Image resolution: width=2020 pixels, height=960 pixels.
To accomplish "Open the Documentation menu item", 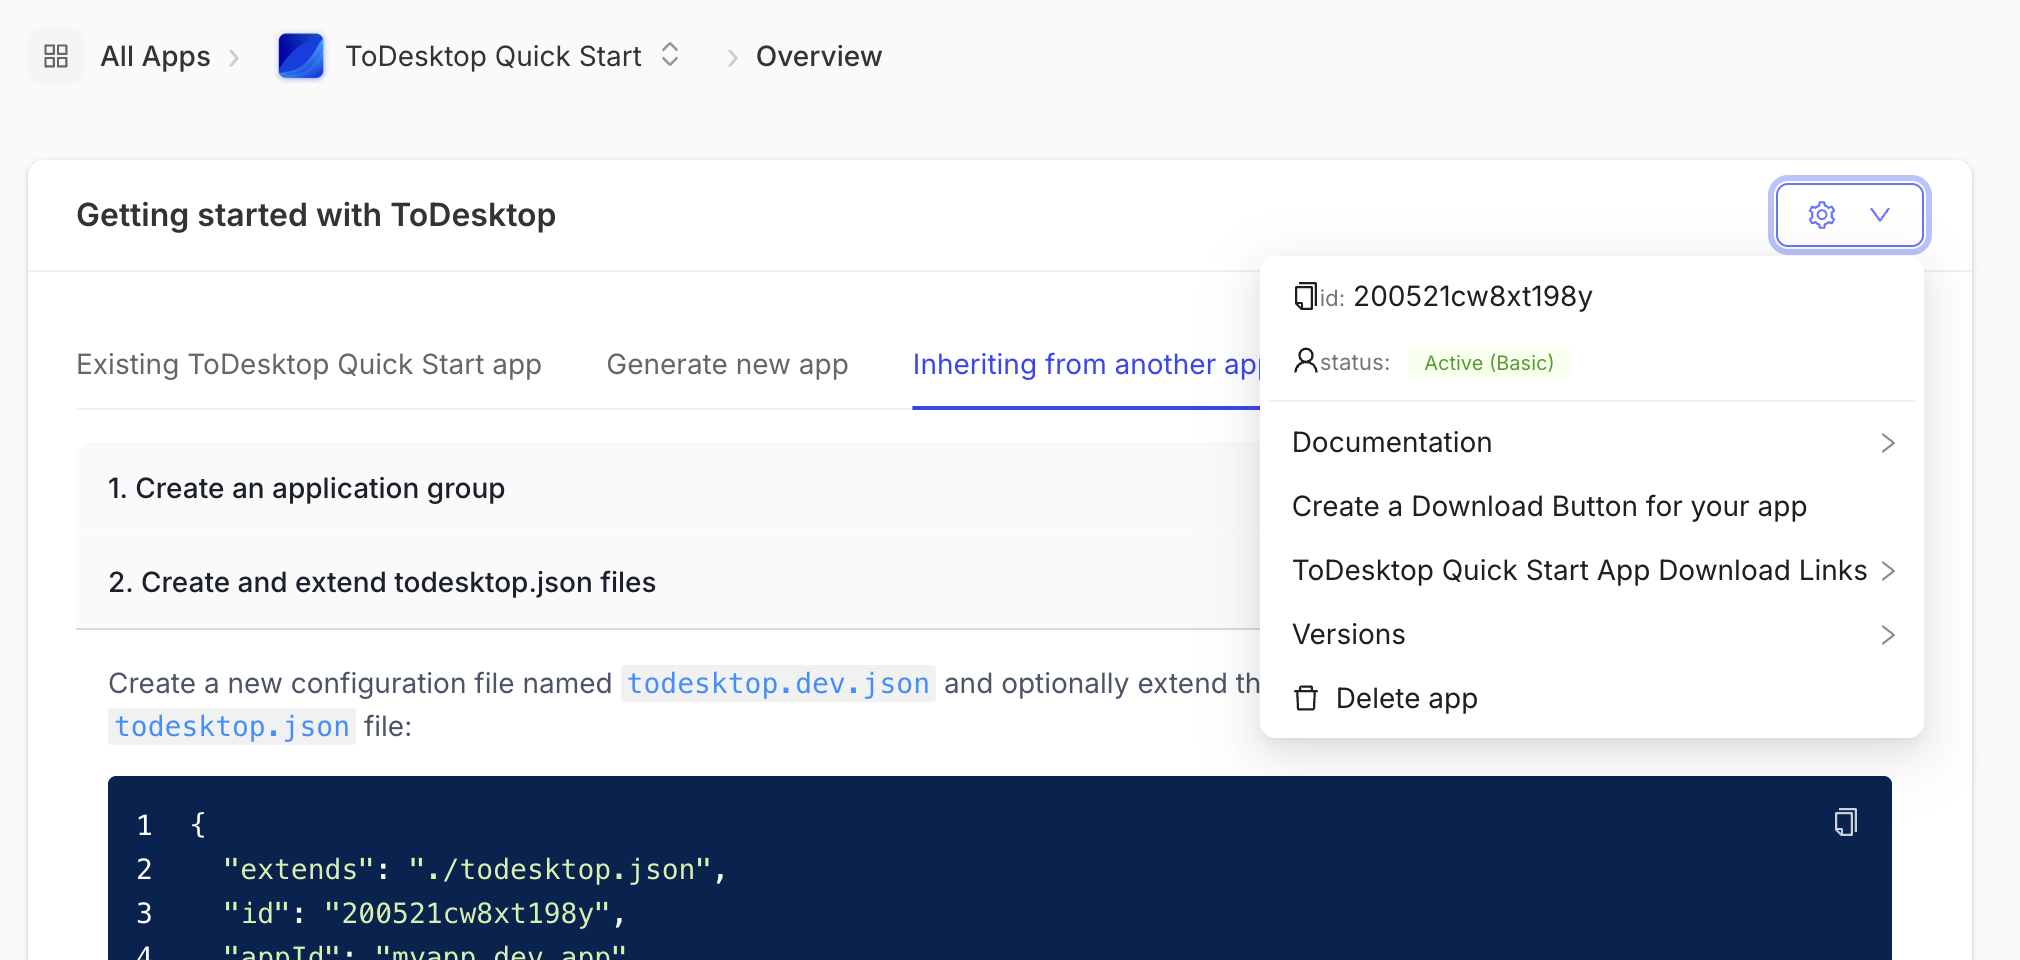I will [x=1592, y=442].
